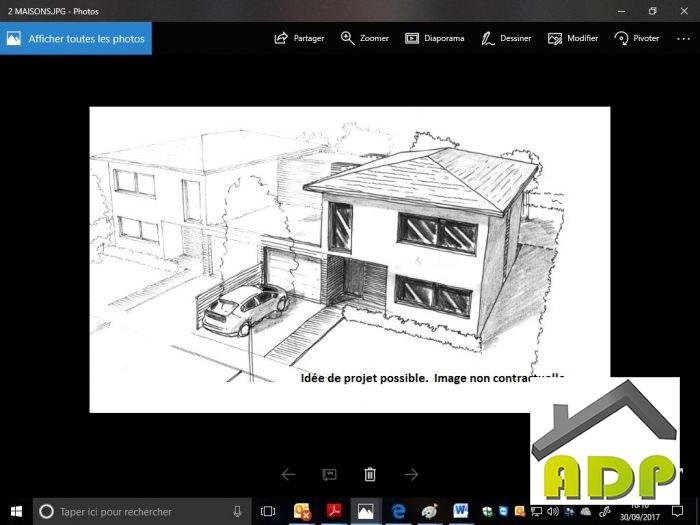
Task: Go to the next photo arrow
Action: point(410,474)
